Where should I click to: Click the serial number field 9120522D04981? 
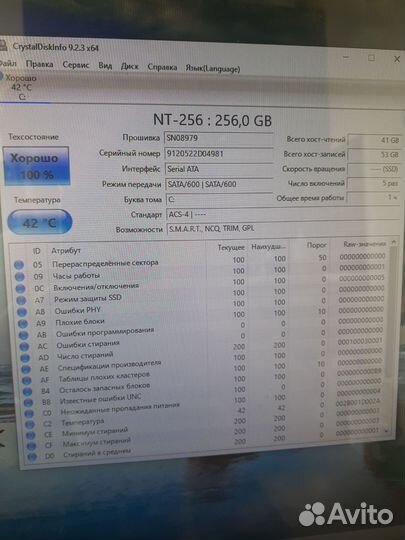pyautogui.click(x=218, y=154)
